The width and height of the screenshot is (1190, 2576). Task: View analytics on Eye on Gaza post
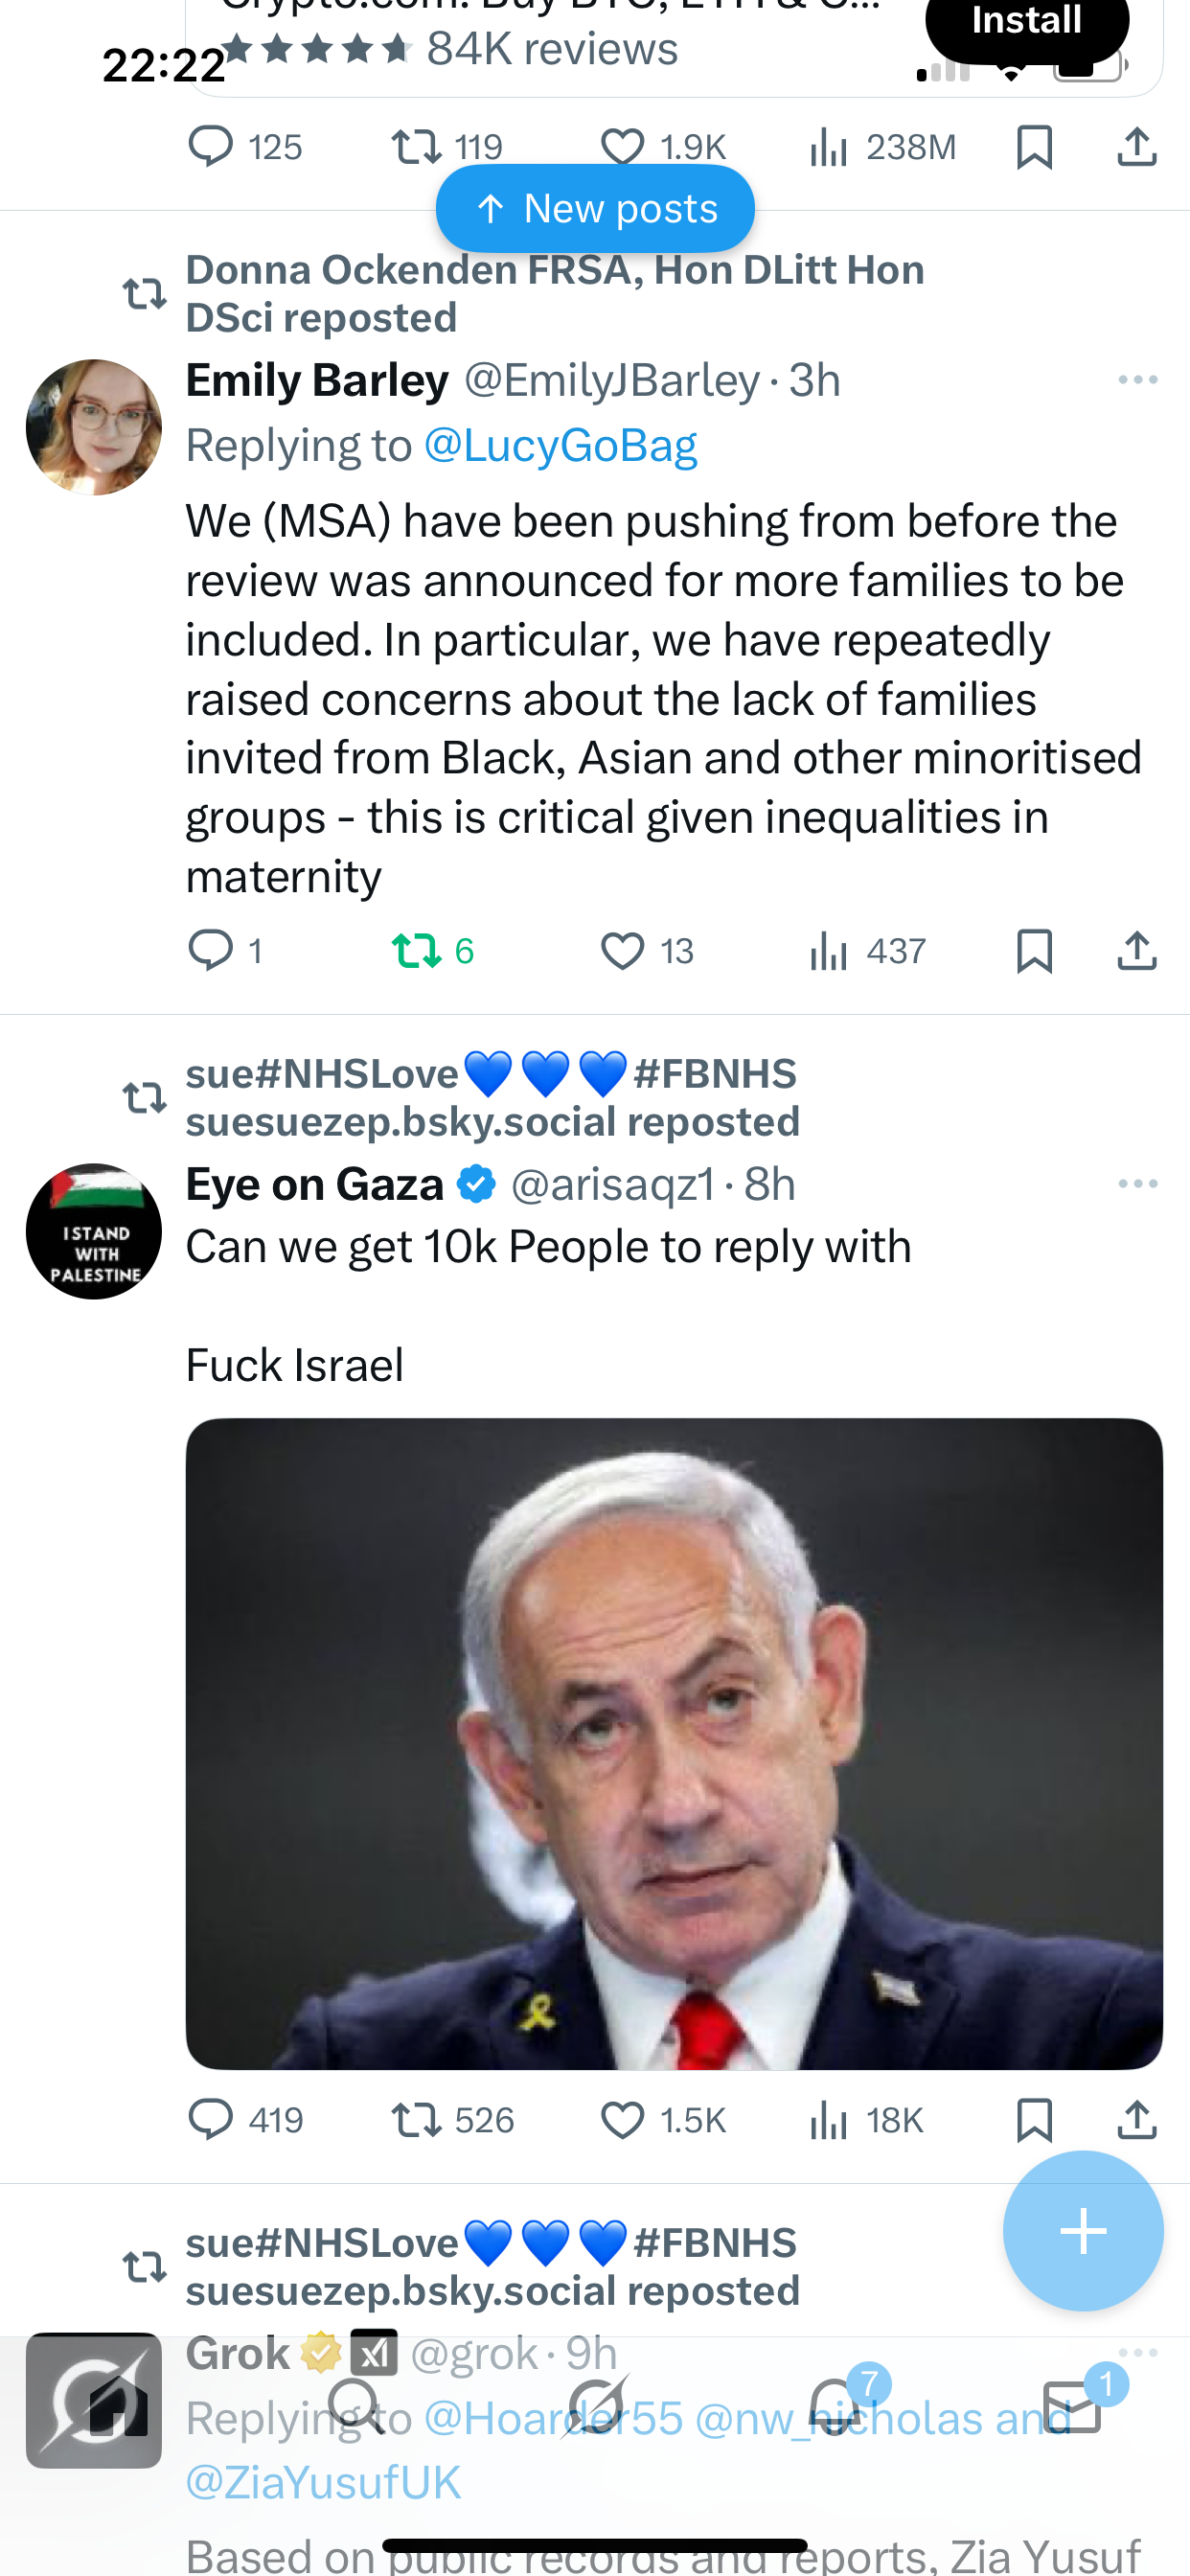pos(866,2119)
